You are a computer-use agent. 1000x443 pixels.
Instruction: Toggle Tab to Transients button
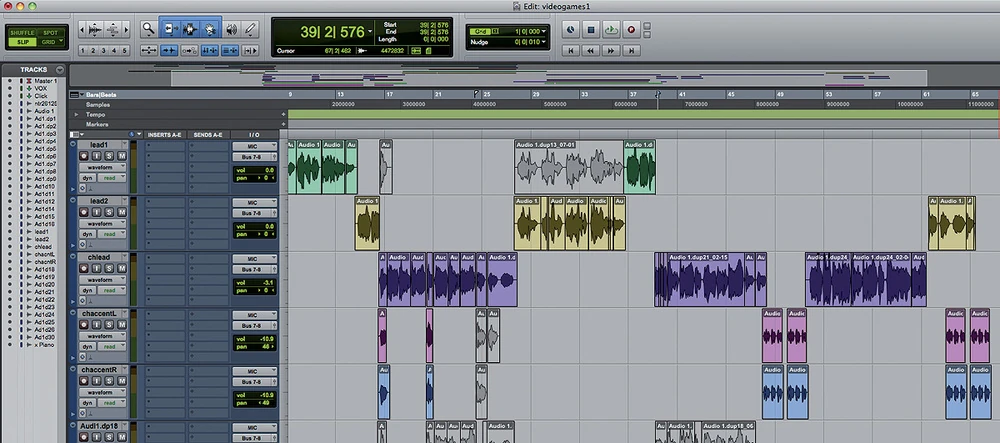[169, 50]
